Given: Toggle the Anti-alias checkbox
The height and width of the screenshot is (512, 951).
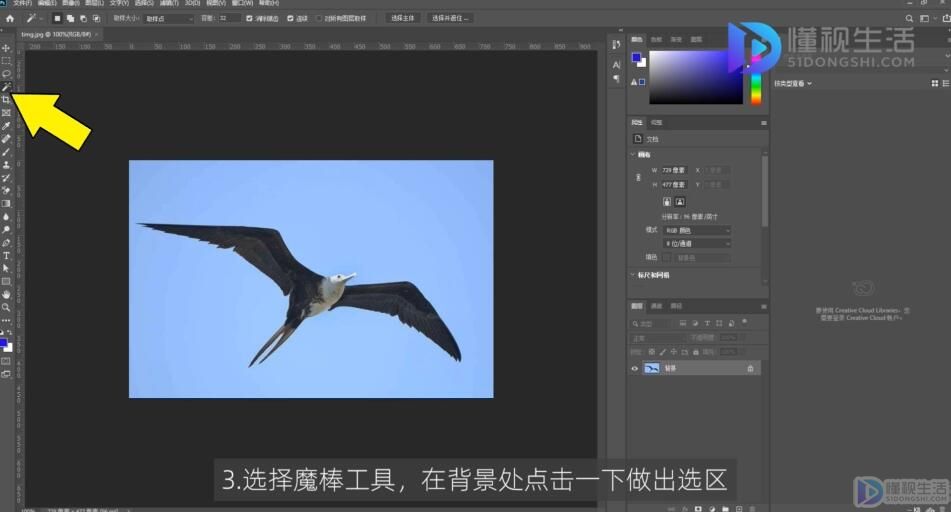Looking at the screenshot, I should click(x=249, y=18).
